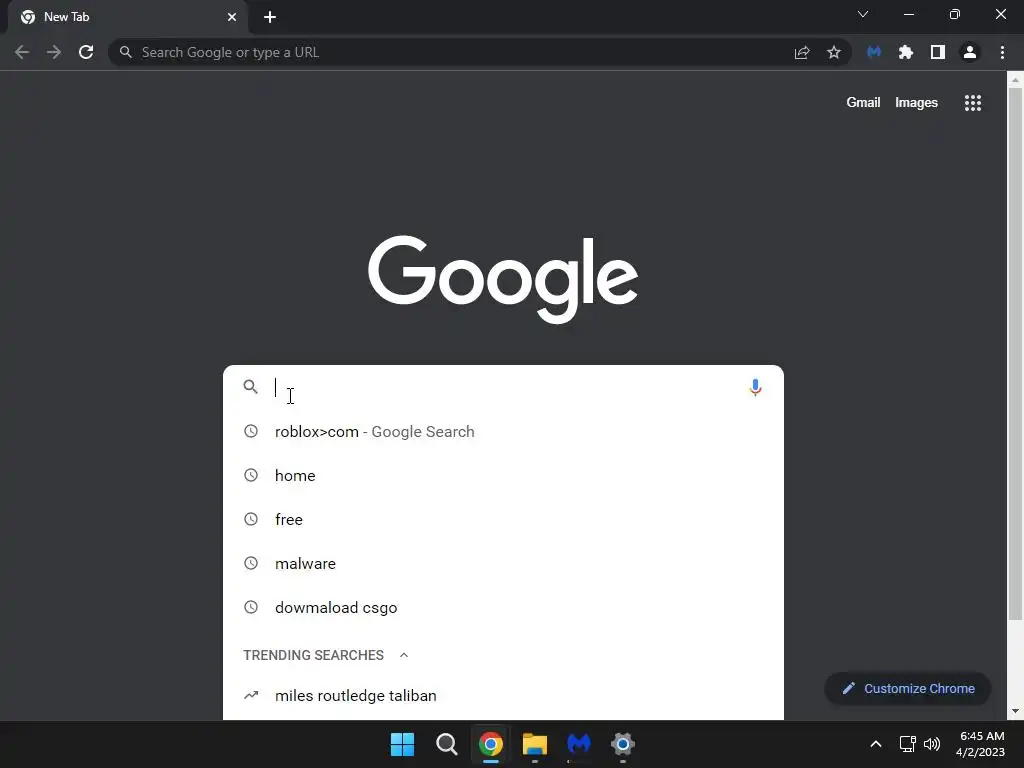This screenshot has height=768, width=1024.
Task: Open the Google apps grid
Action: (973, 103)
